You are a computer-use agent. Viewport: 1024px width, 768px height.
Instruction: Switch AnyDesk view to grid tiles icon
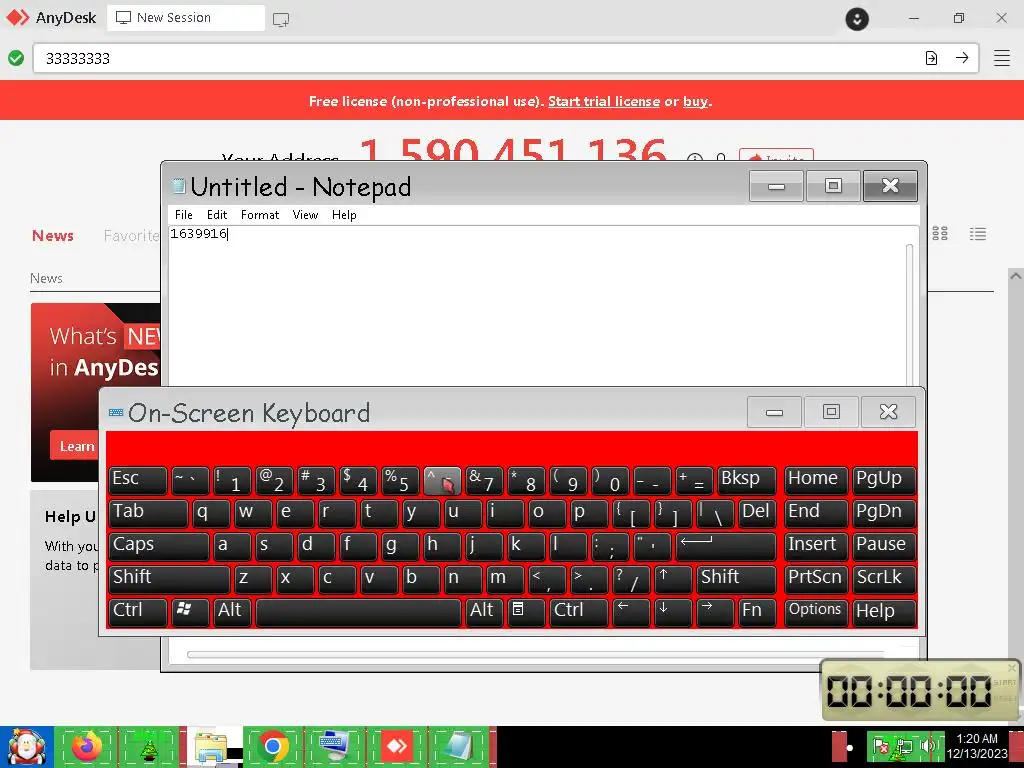click(940, 233)
